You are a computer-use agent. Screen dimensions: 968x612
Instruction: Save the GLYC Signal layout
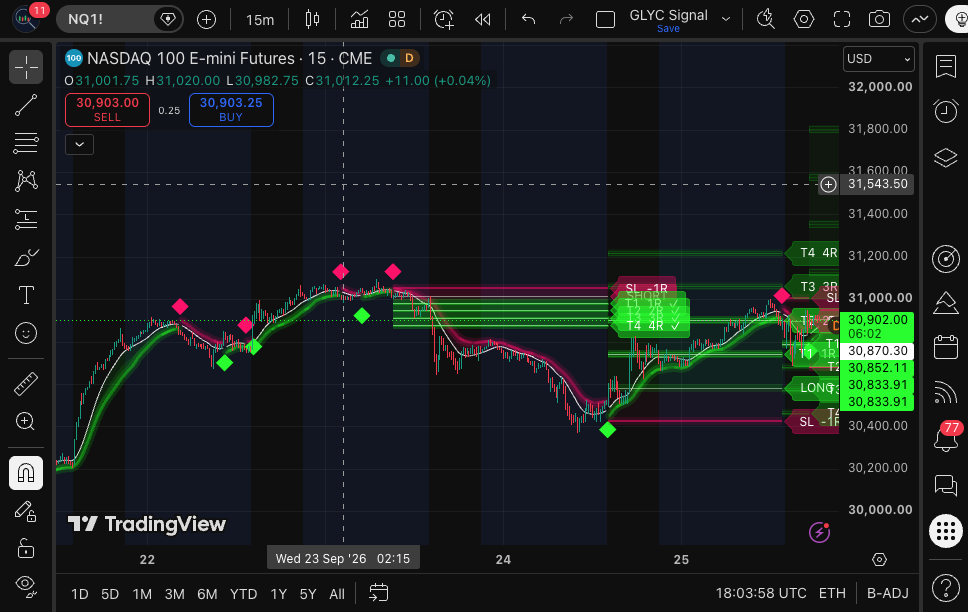point(668,28)
